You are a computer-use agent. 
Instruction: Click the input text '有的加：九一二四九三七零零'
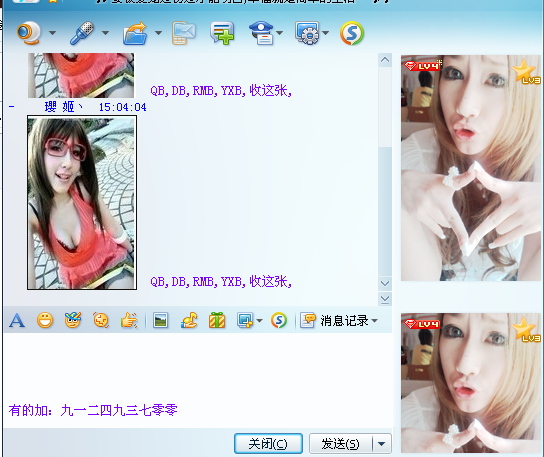(93, 410)
